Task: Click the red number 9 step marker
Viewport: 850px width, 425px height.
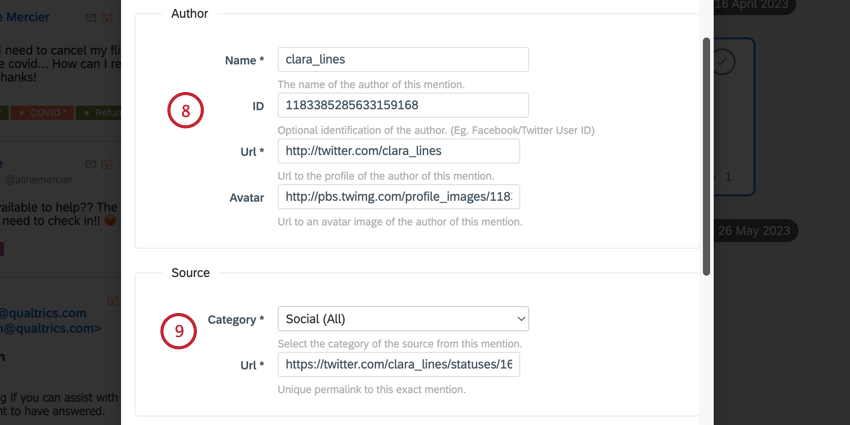Action: (x=179, y=331)
